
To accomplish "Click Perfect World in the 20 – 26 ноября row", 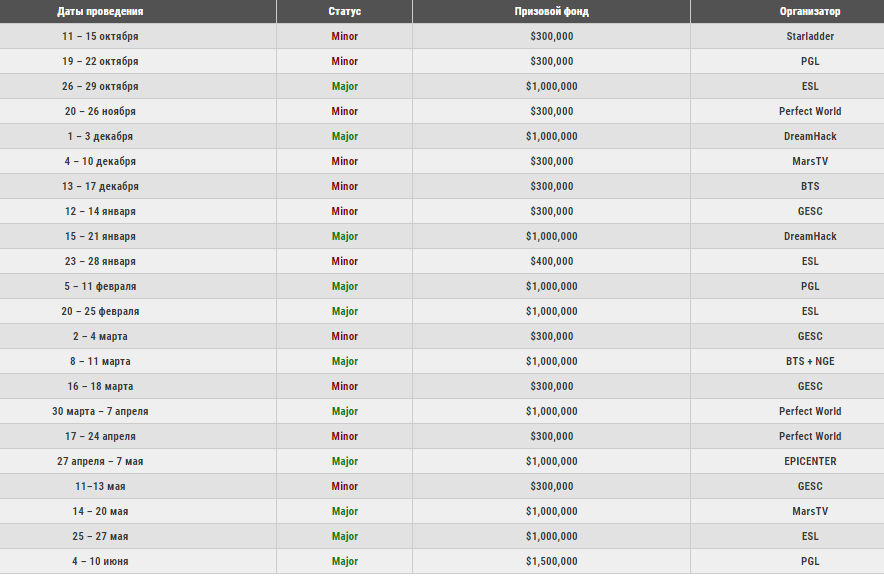I will [x=809, y=111].
